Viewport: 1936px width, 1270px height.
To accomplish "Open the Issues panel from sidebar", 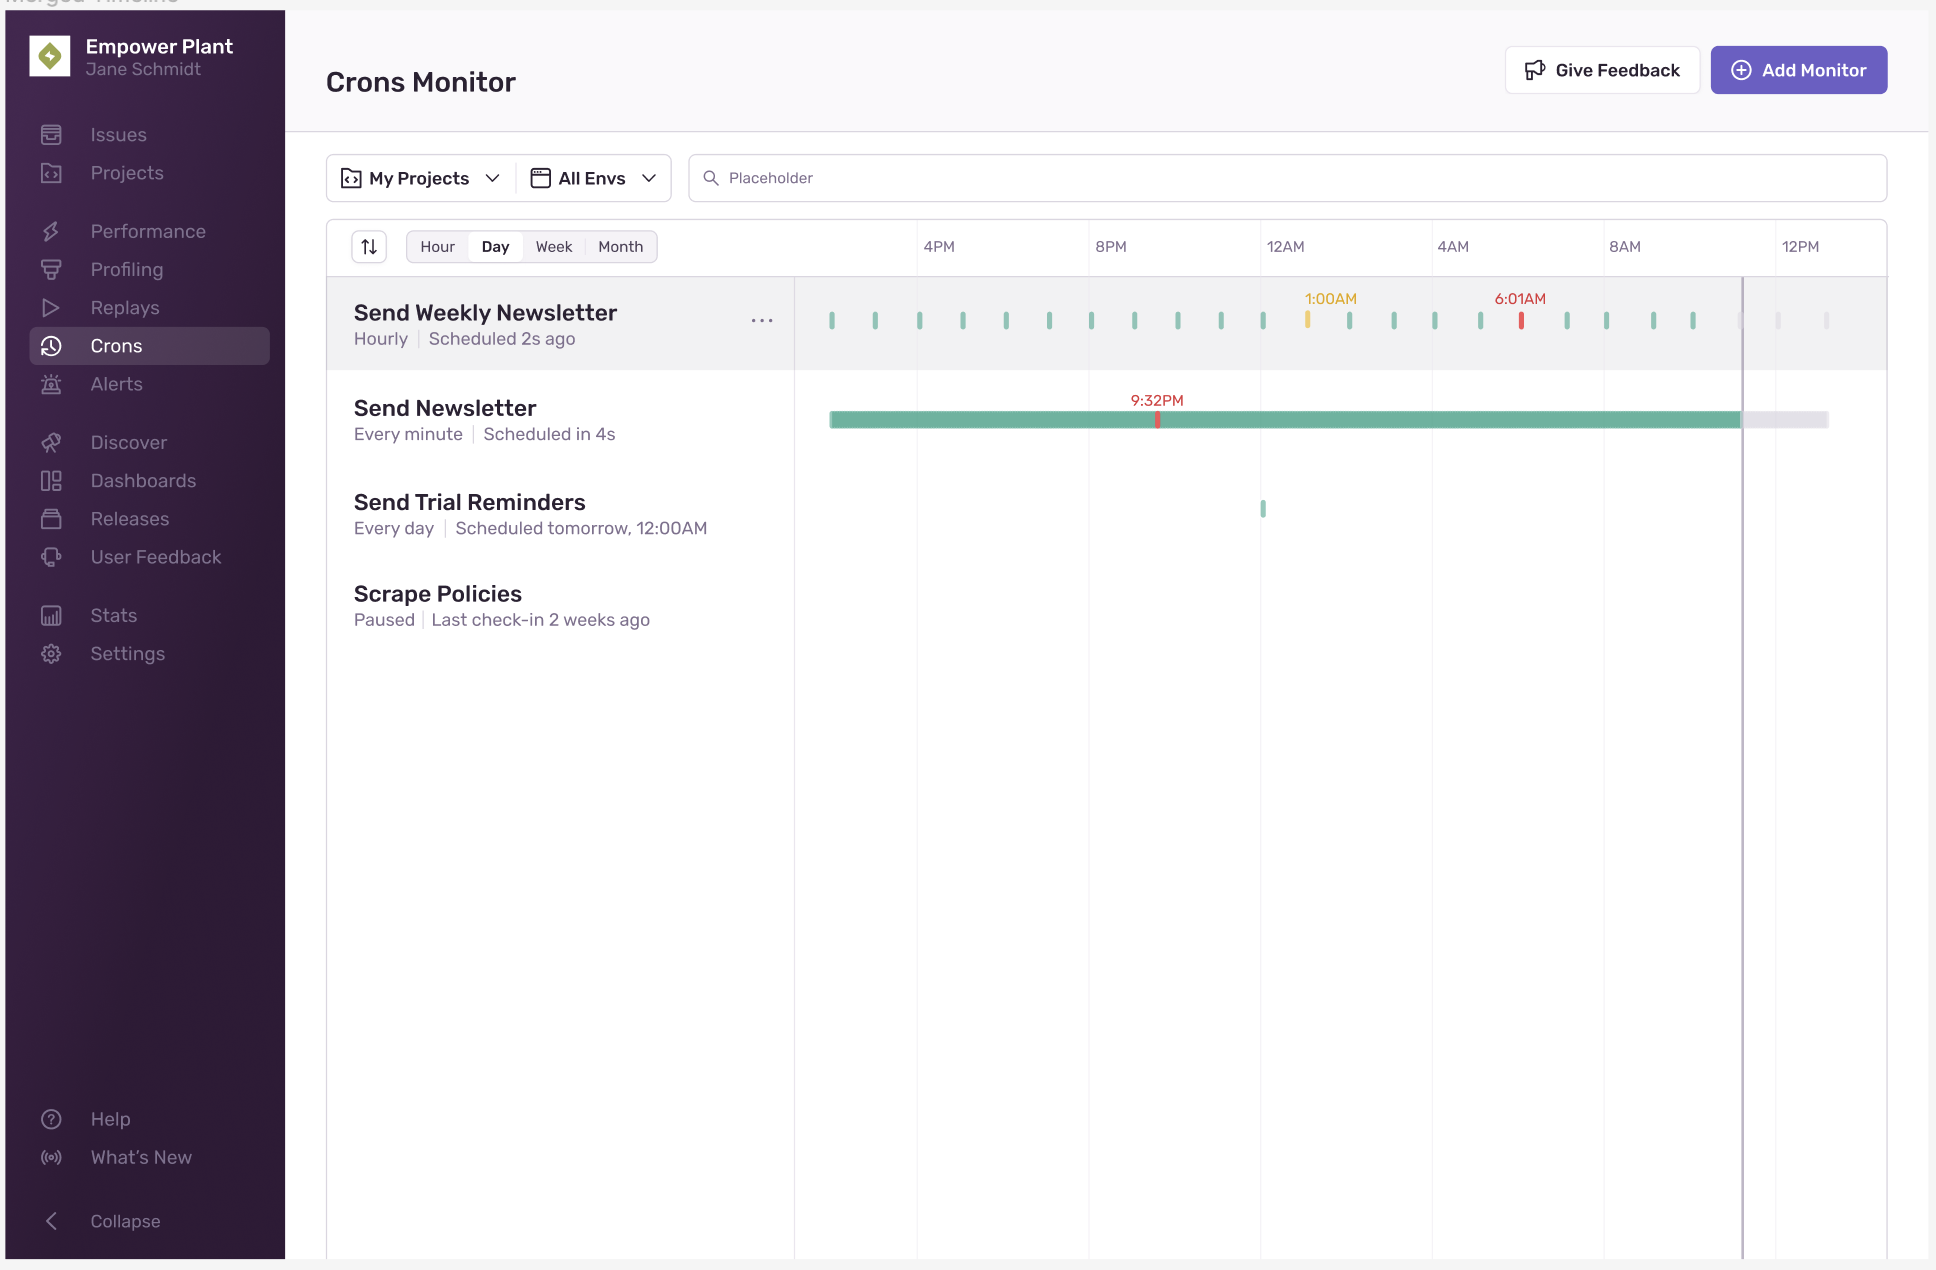I will tap(52, 134).
